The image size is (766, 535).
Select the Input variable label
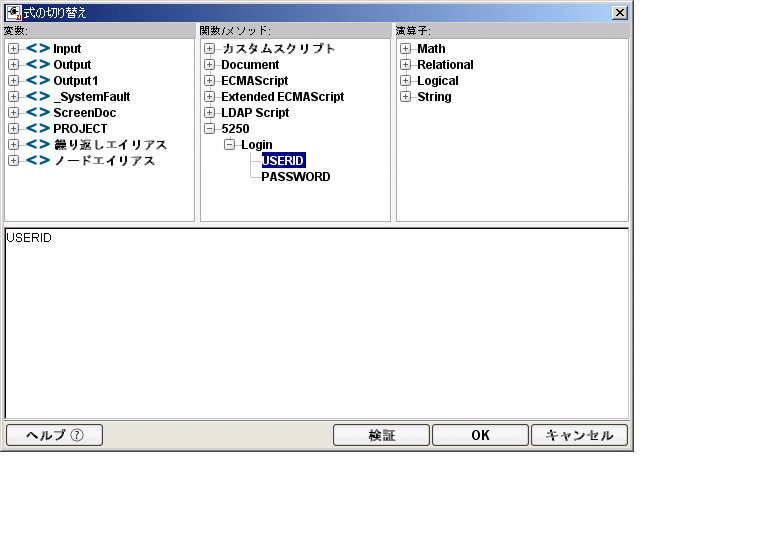pos(67,48)
